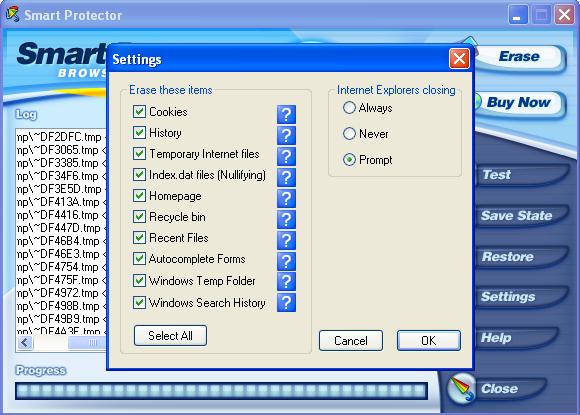This screenshot has width=580, height=415.
Task: Click Save State in sidebar
Action: tap(521, 216)
